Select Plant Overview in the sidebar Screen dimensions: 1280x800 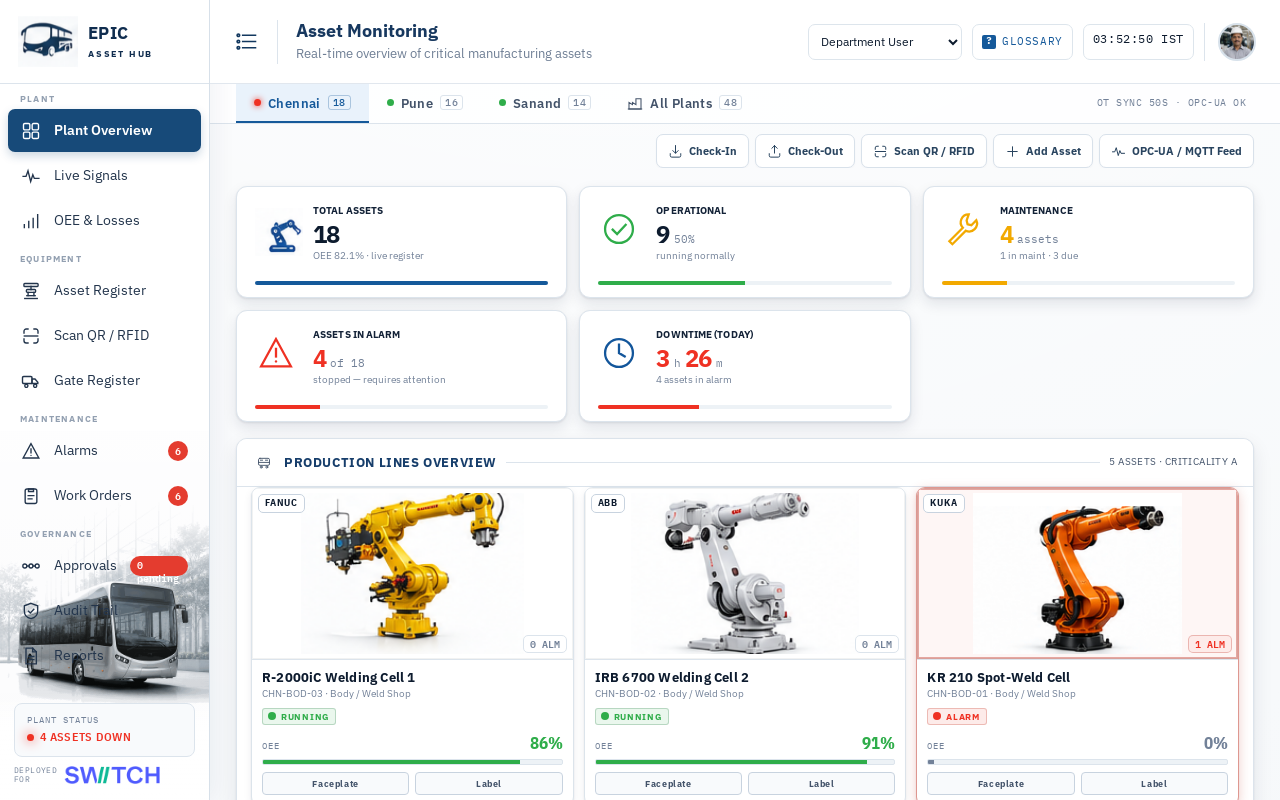104,130
